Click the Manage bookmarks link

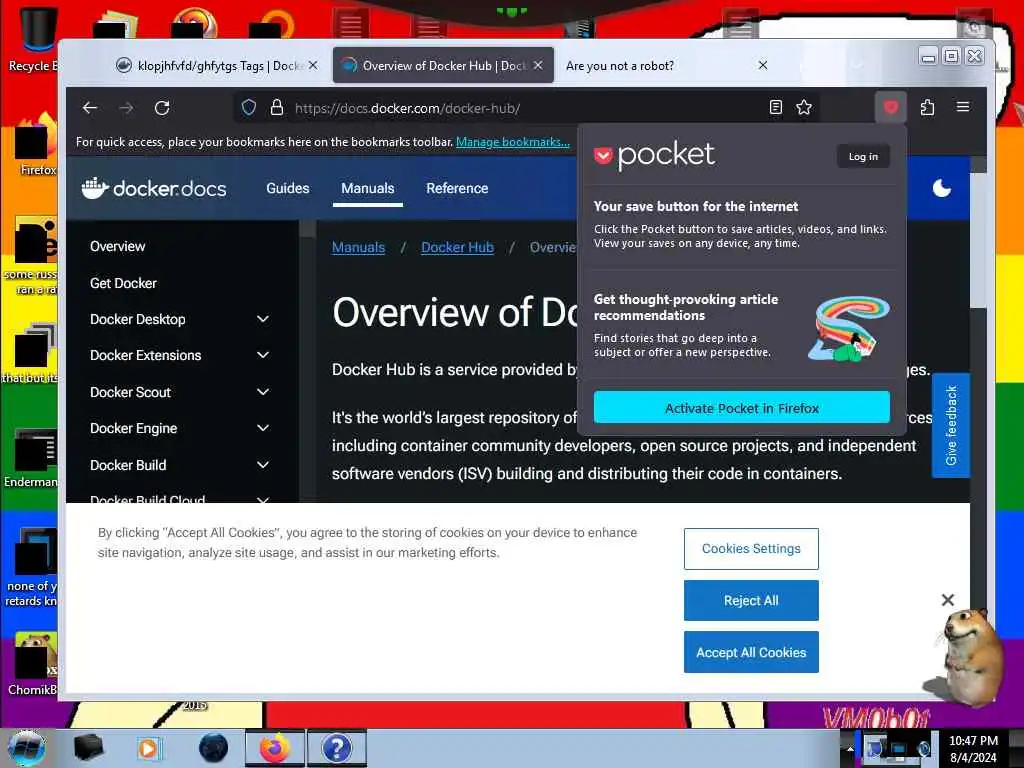click(513, 142)
